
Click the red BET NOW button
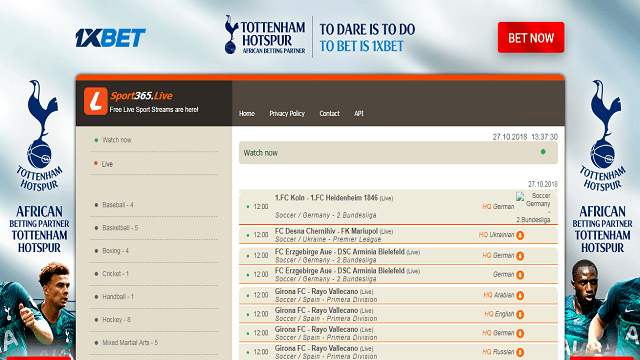point(531,38)
